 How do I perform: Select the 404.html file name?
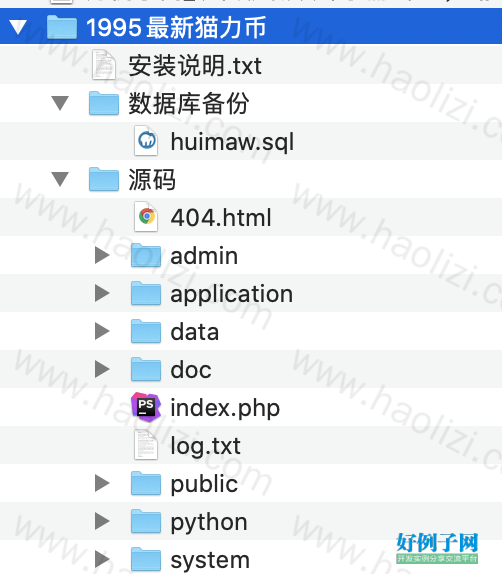[x=221, y=217]
